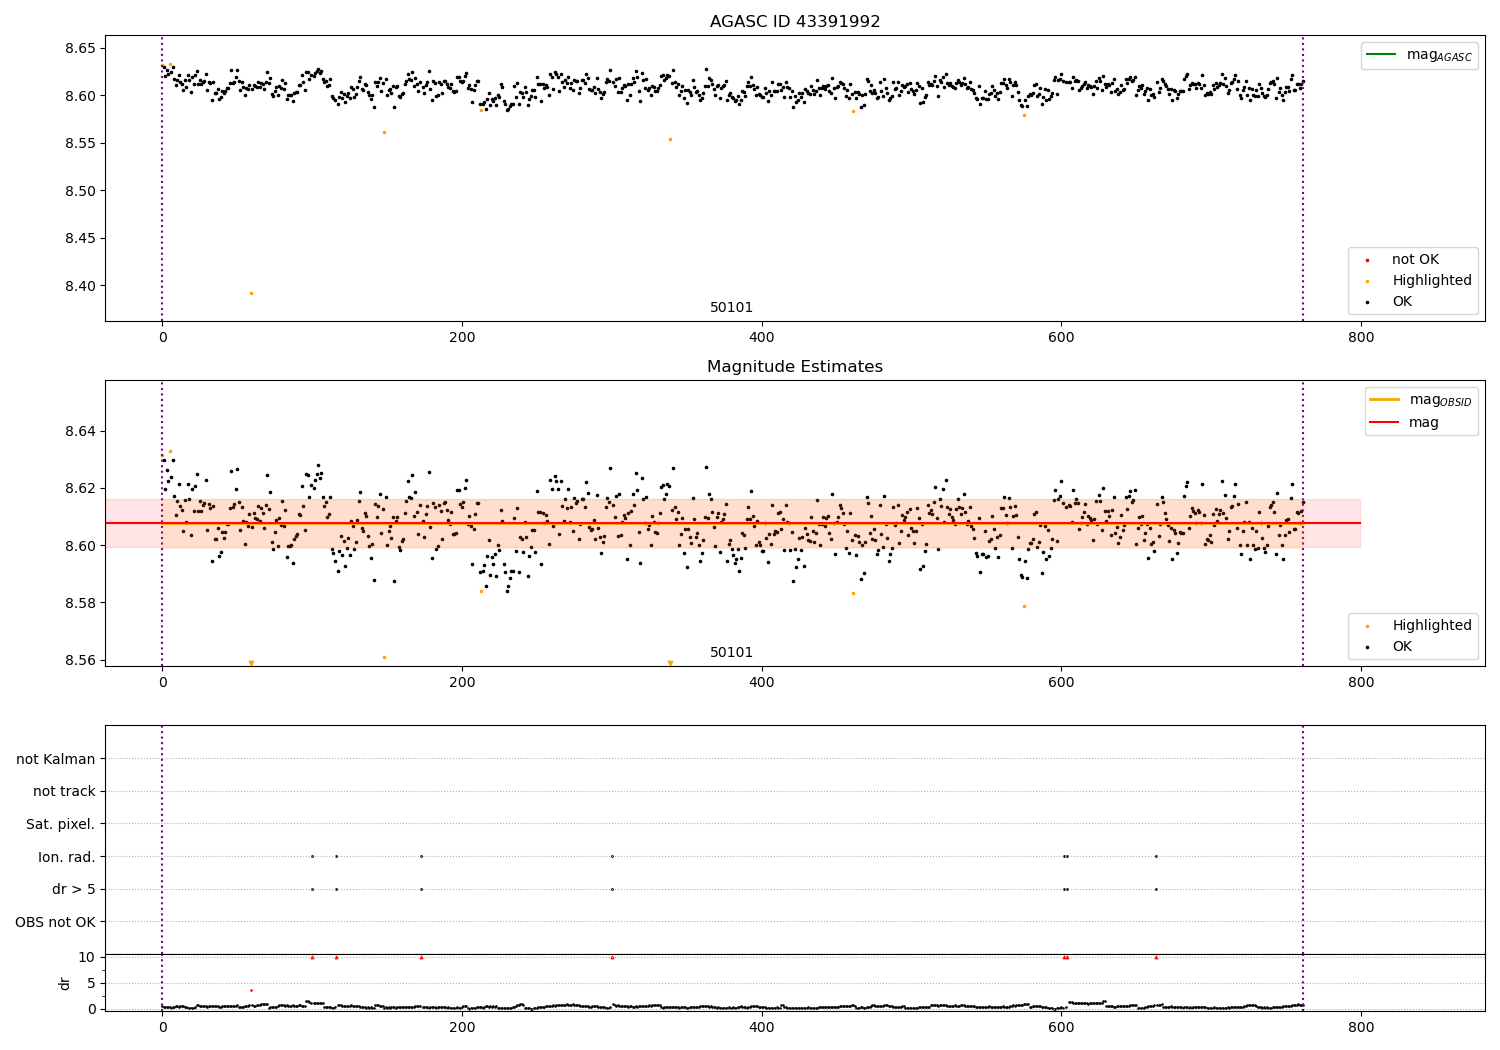Click 'Highlighted' in the top plot legend
This screenshot has height=1050, width=1500.
1432,280
